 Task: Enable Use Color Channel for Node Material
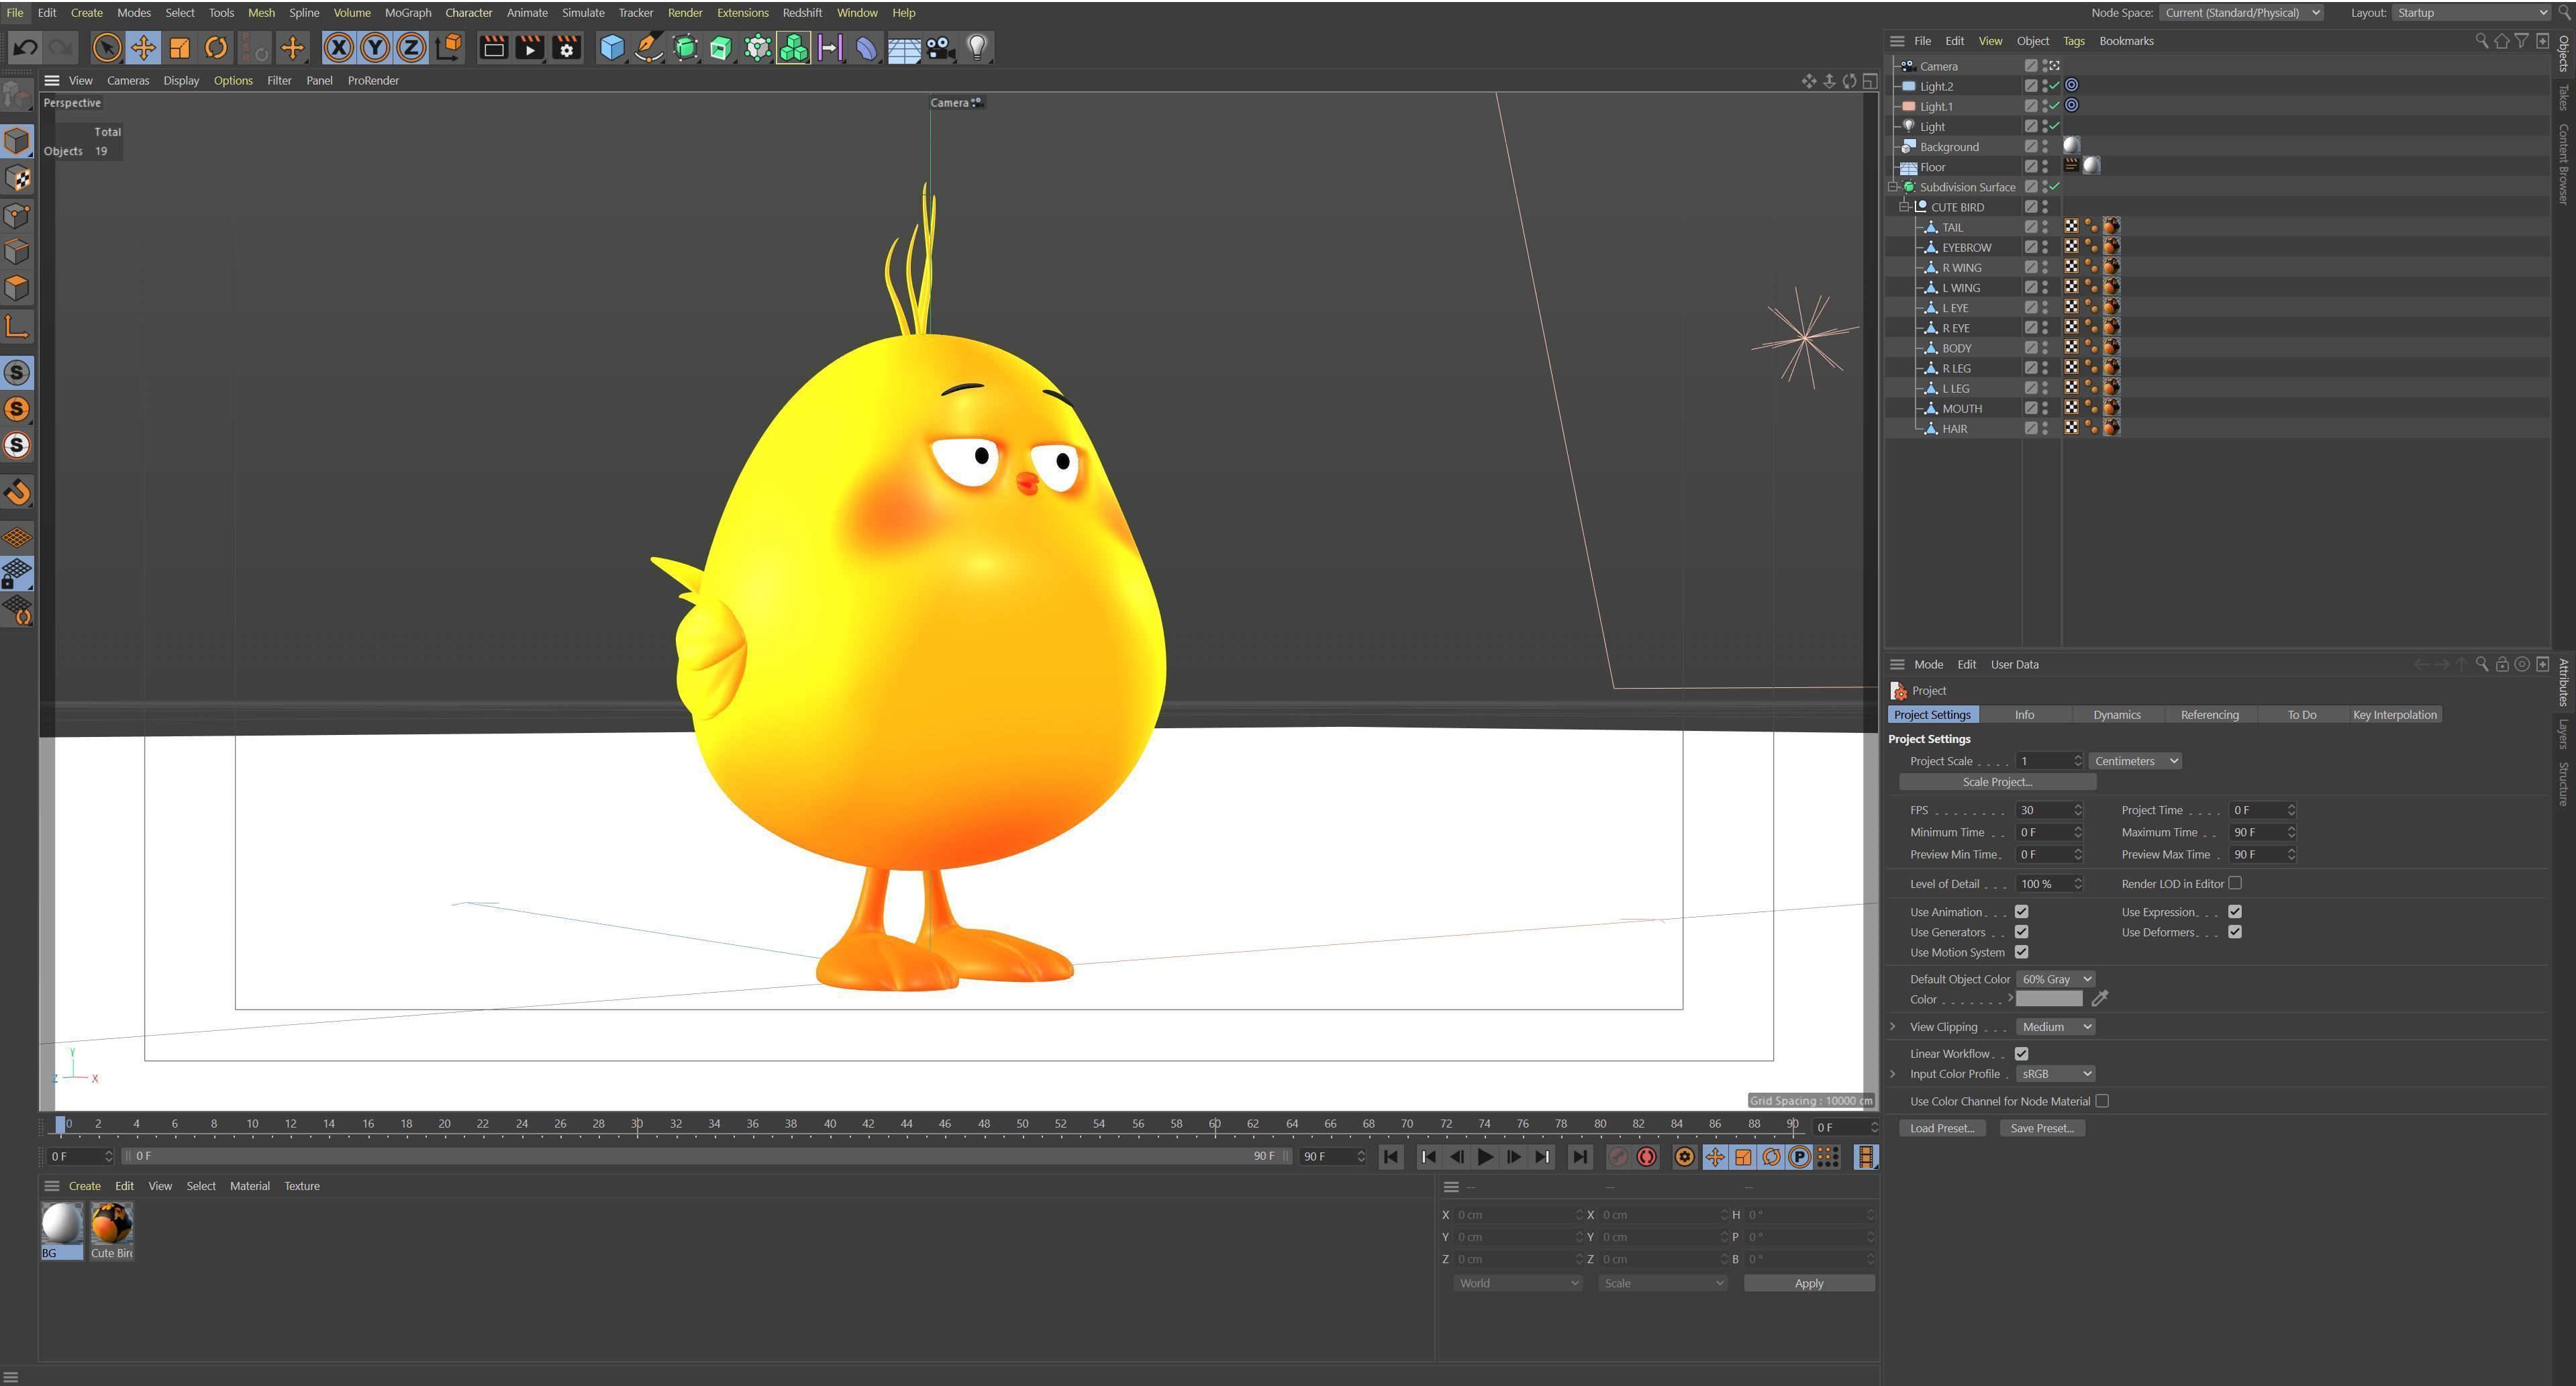2102,1101
